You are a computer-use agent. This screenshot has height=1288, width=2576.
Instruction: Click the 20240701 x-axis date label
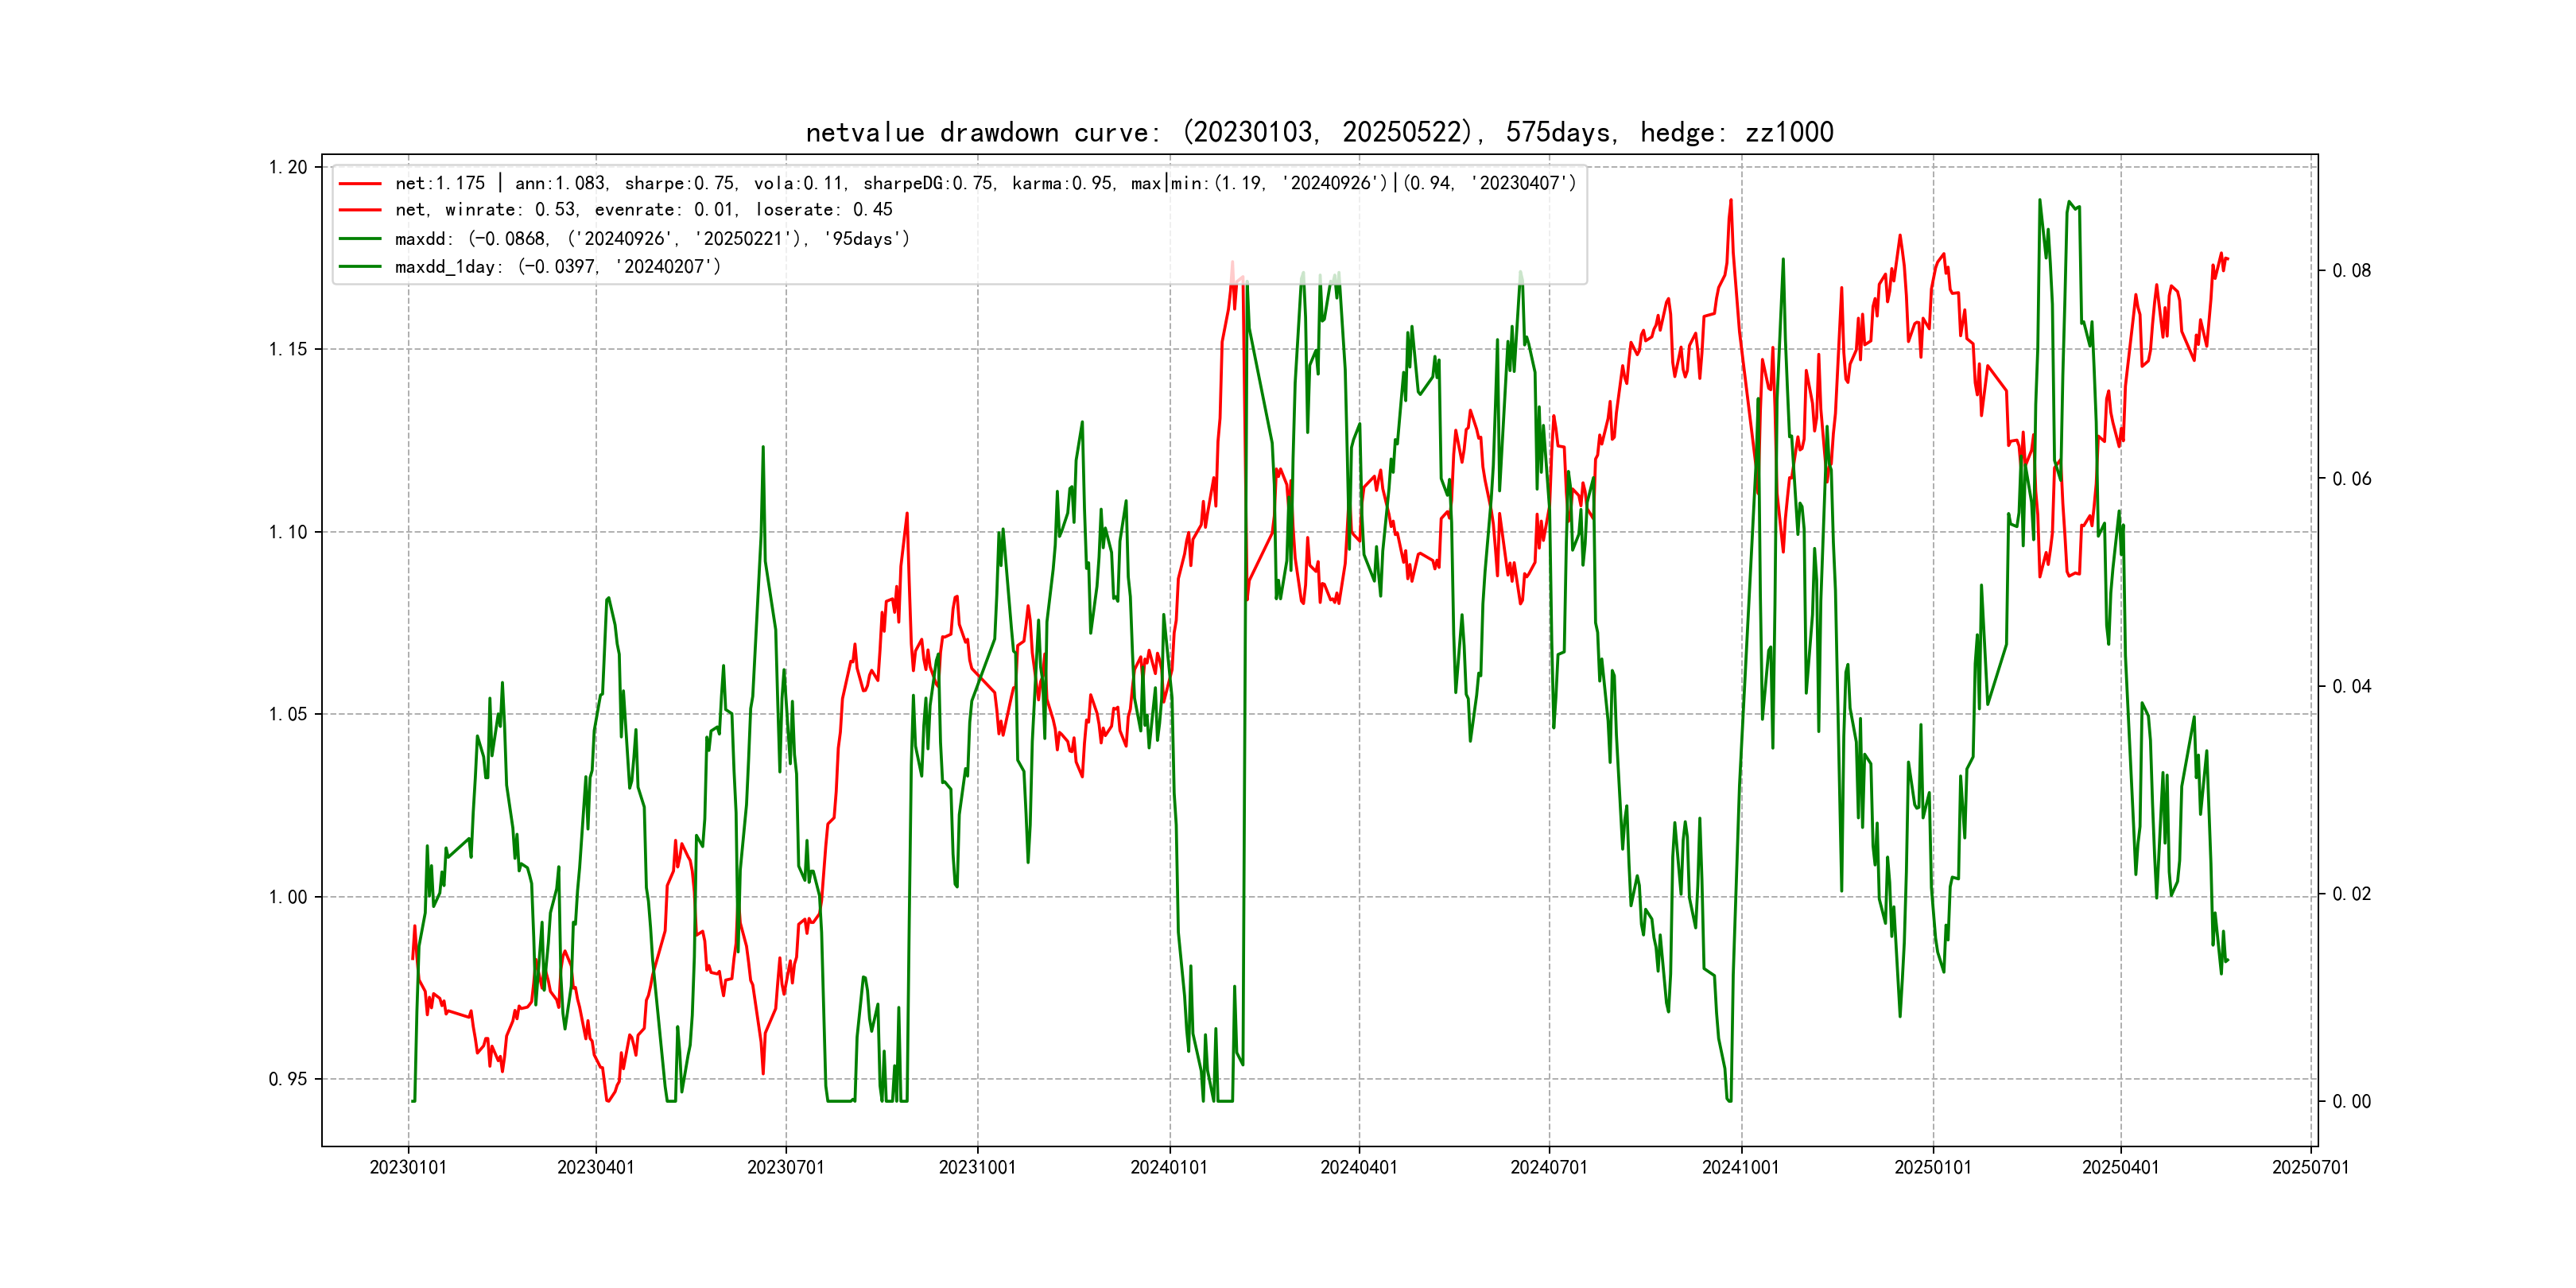(1549, 1167)
